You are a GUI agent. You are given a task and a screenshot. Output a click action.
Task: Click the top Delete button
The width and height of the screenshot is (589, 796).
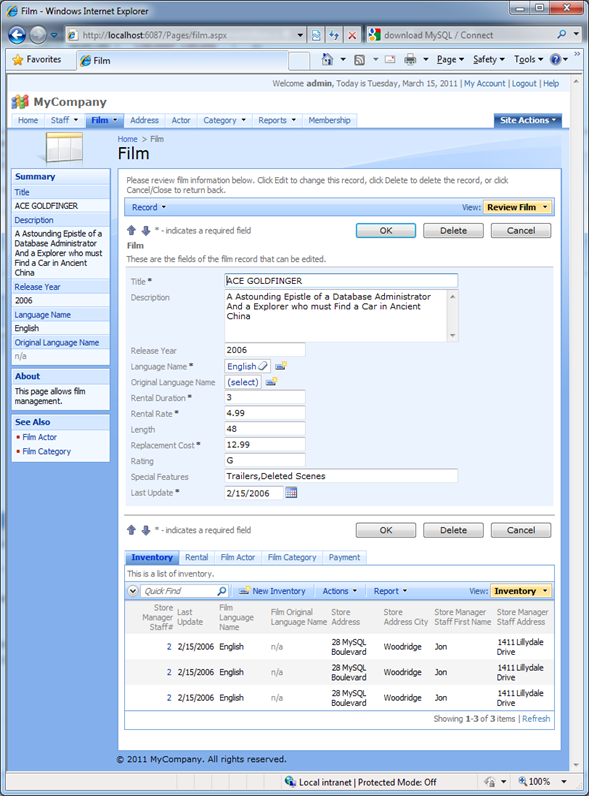pyautogui.click(x=453, y=230)
